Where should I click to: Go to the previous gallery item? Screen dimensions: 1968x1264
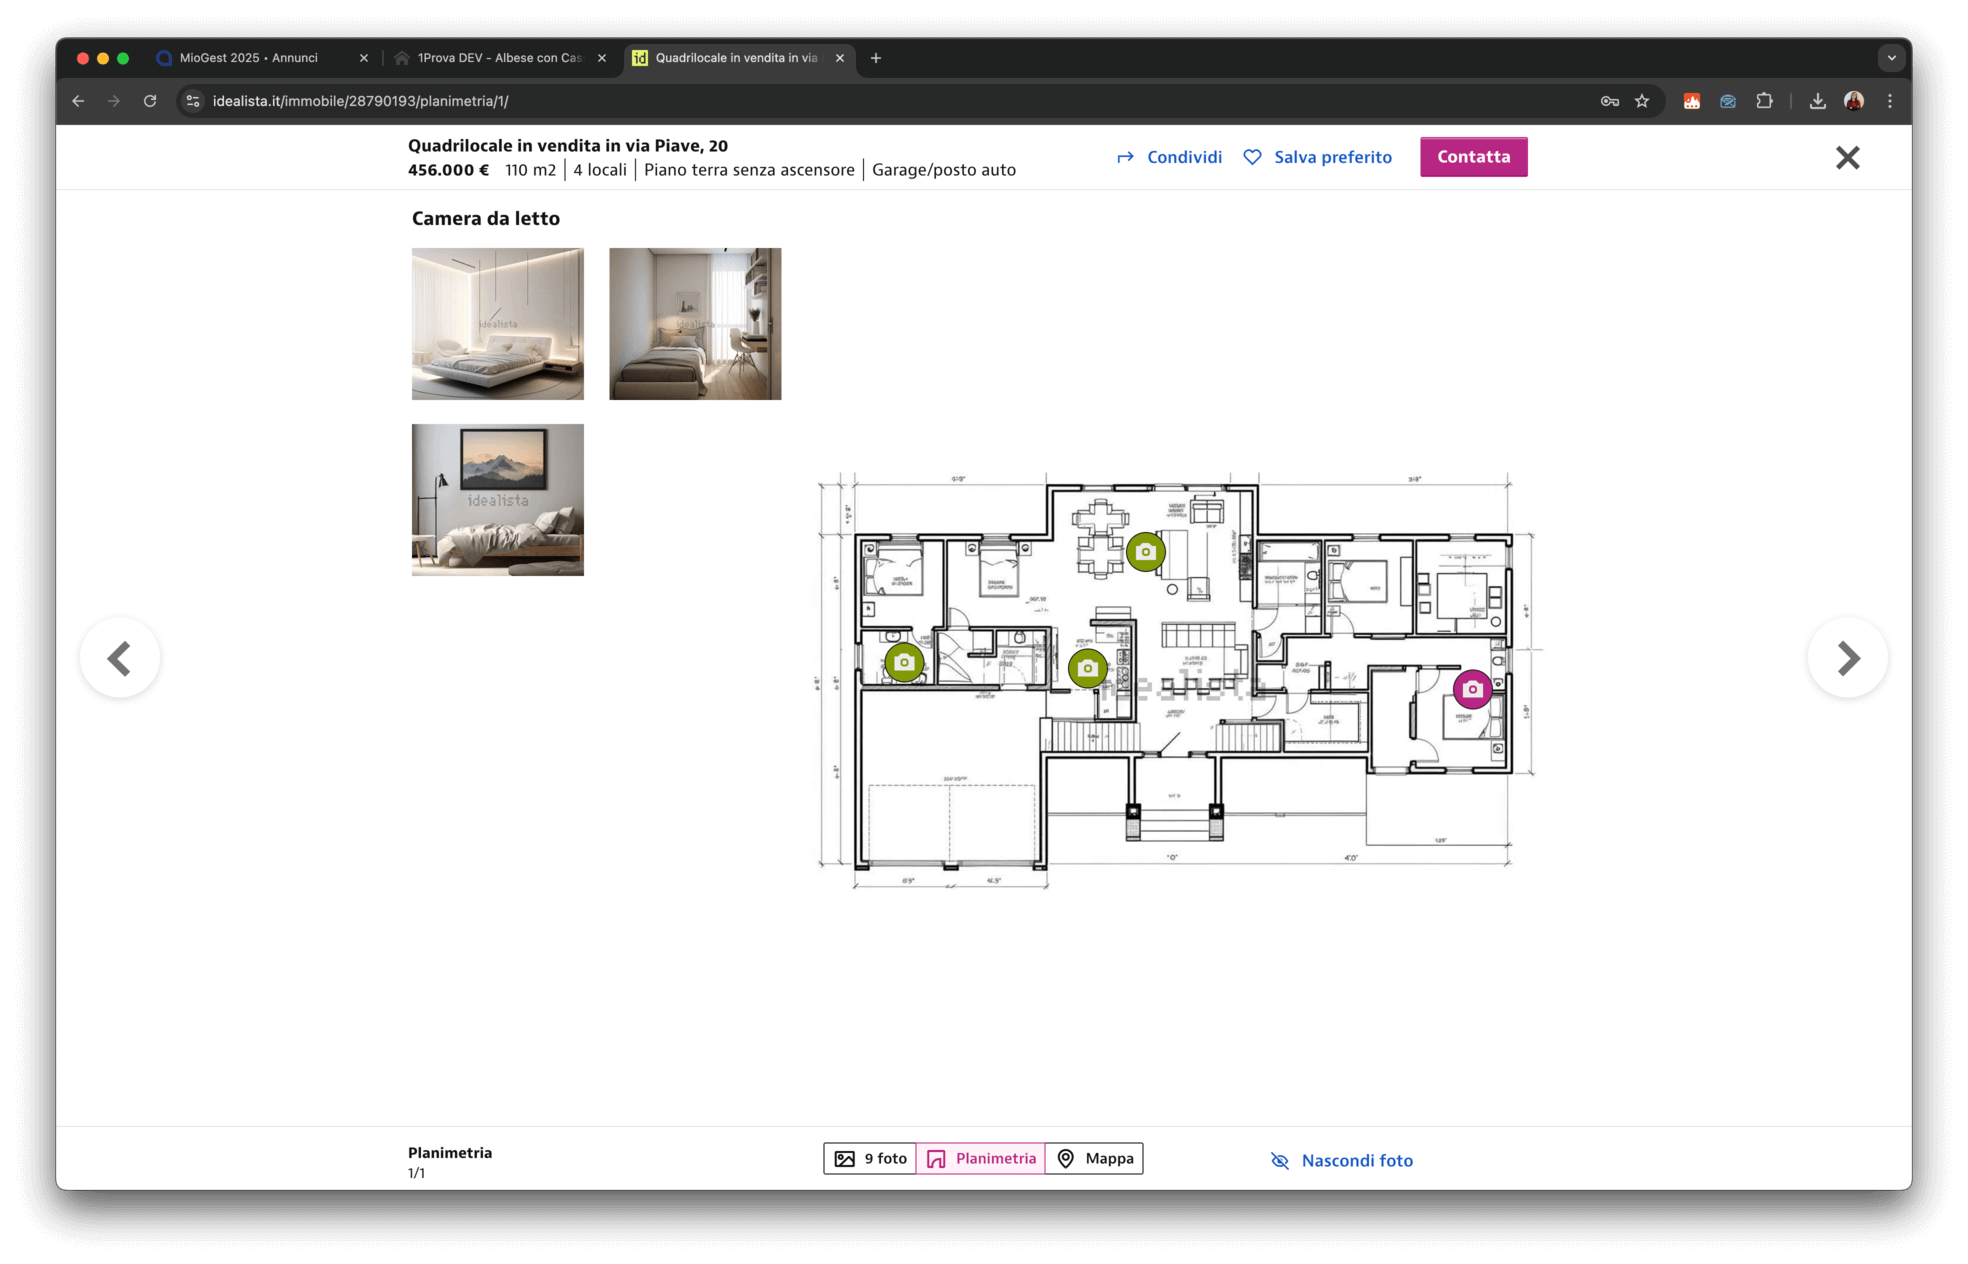pos(120,658)
